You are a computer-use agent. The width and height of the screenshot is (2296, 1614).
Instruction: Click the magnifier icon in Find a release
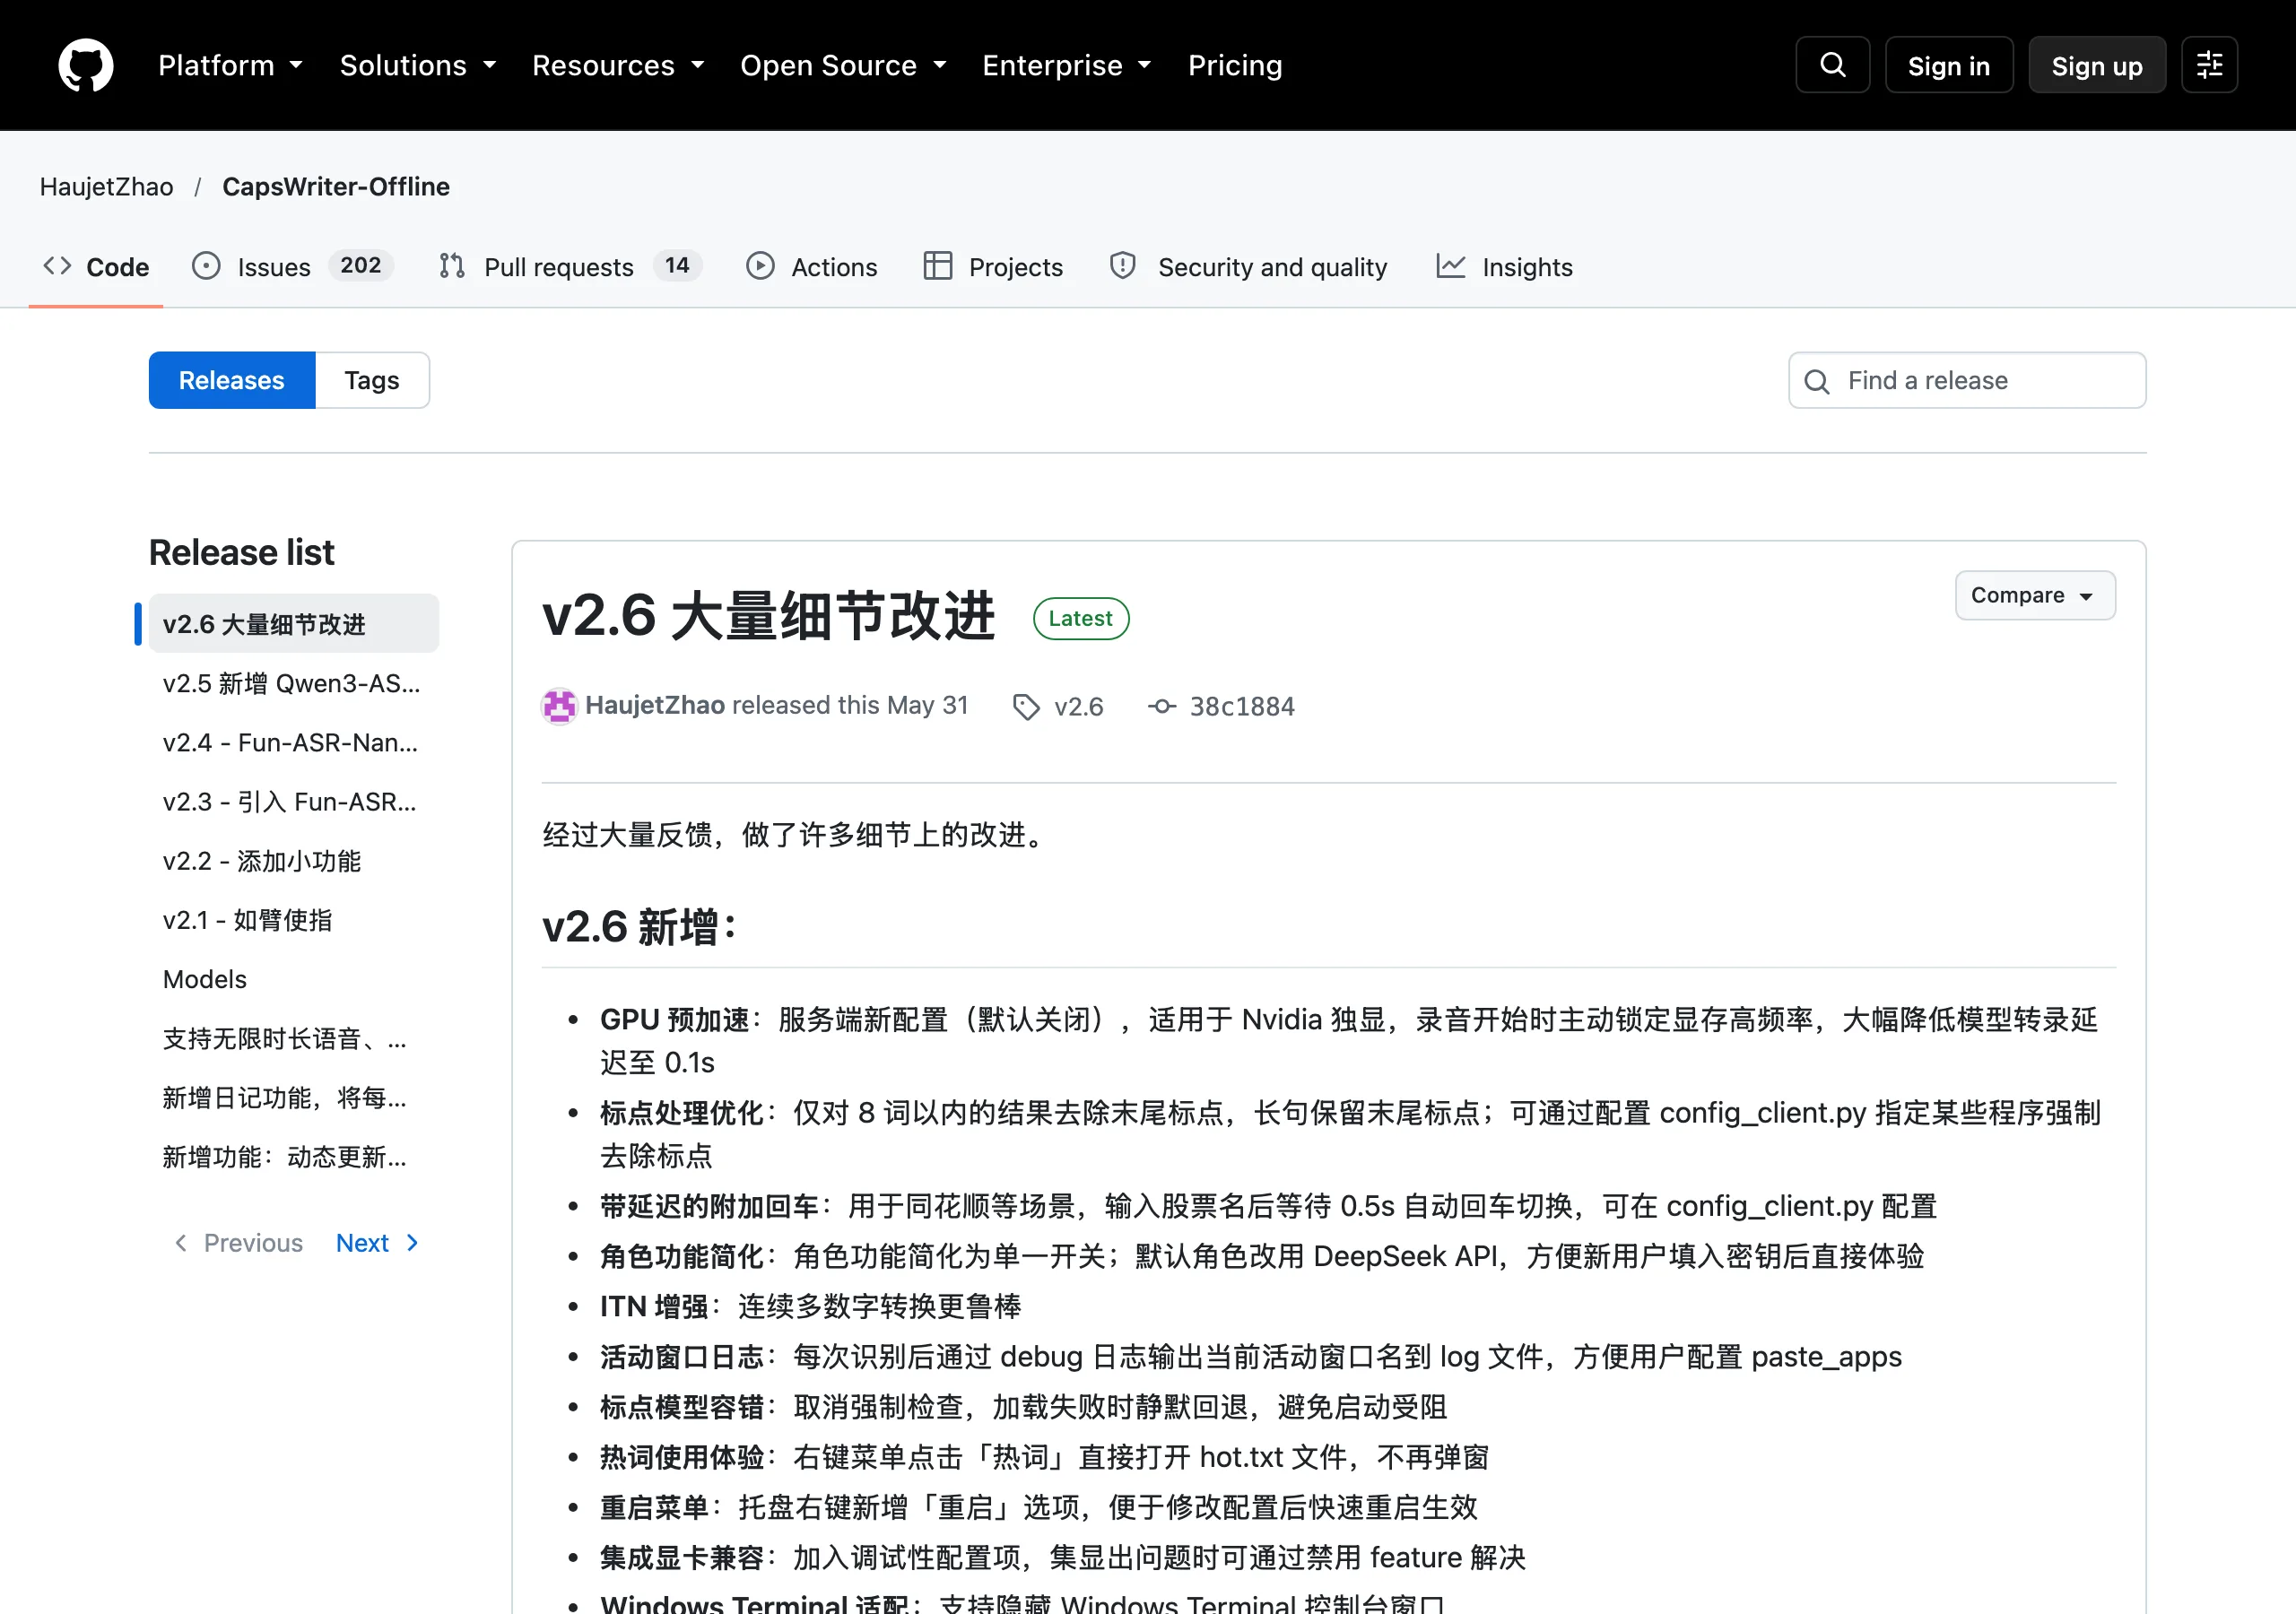pos(1817,381)
